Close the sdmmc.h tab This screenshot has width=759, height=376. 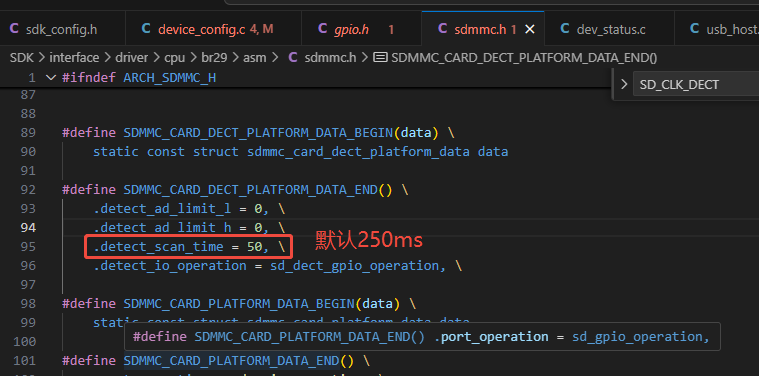(530, 30)
